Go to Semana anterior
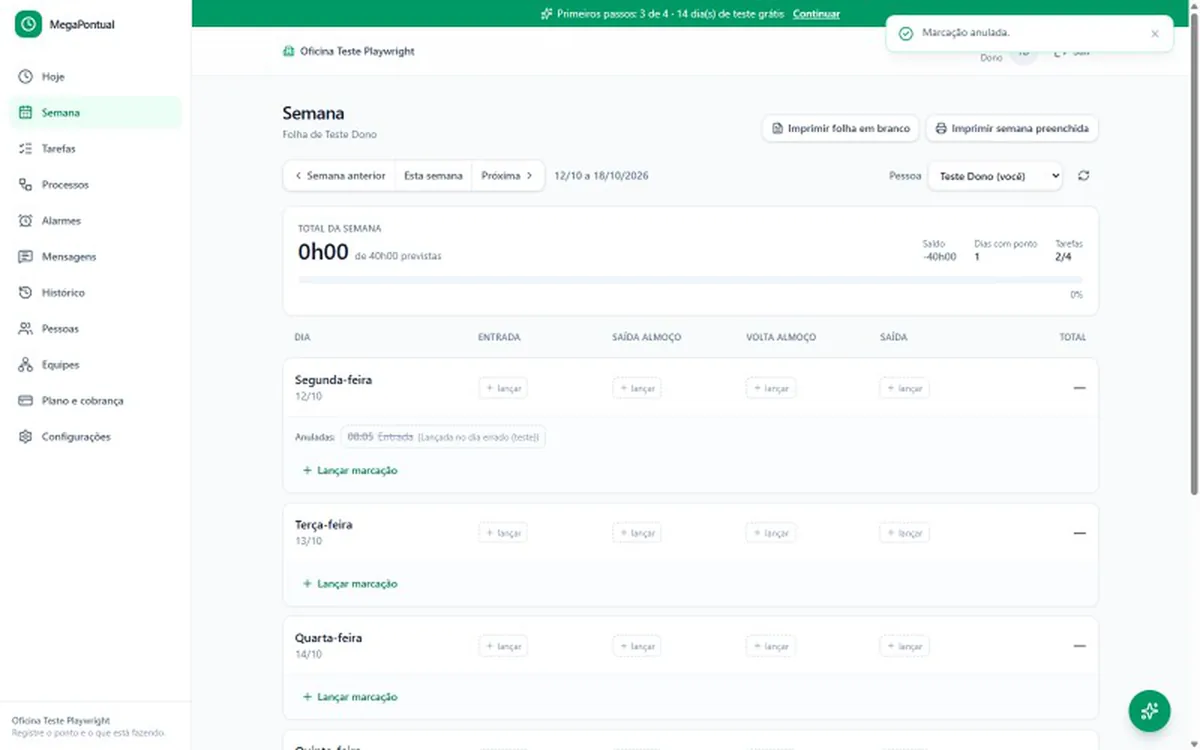1200x750 pixels. [x=340, y=176]
